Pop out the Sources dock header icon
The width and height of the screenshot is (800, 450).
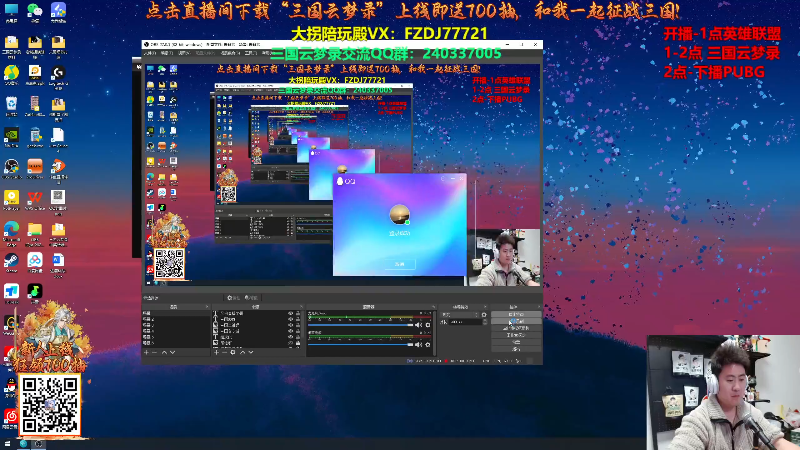tap(301, 307)
